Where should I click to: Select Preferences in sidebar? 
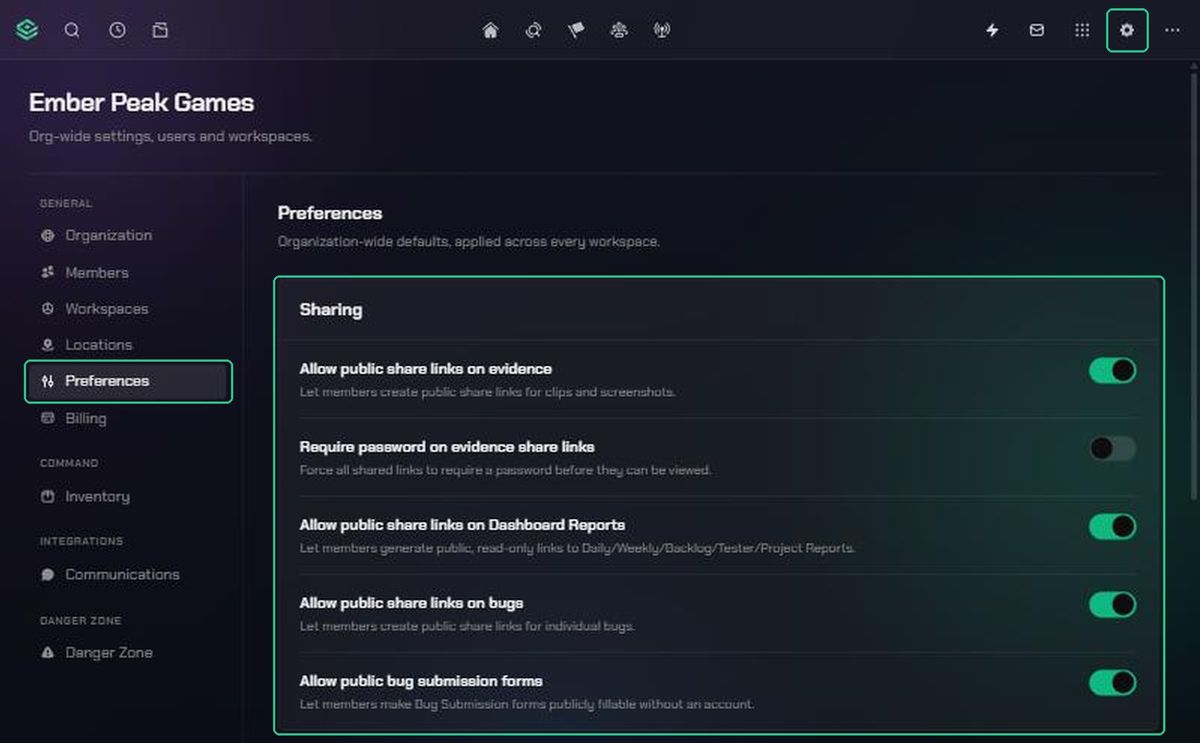click(129, 381)
